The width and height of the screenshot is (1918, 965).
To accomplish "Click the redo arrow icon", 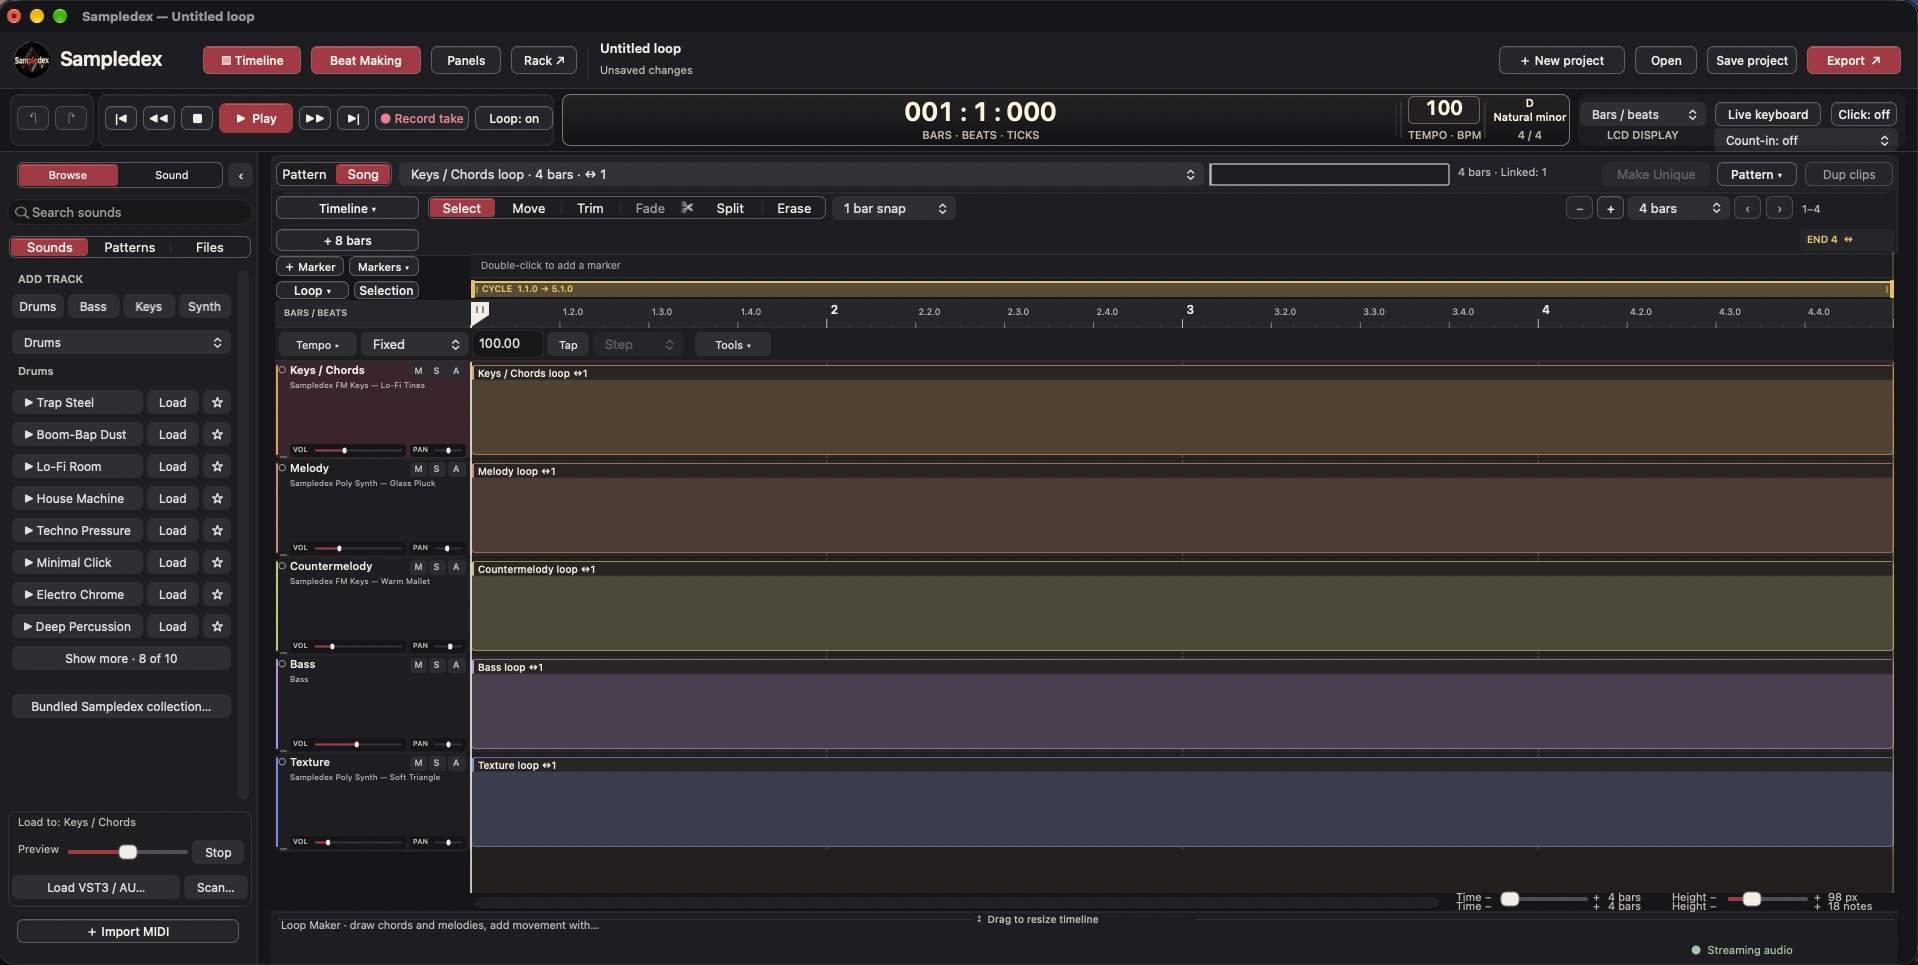I will pyautogui.click(x=71, y=118).
